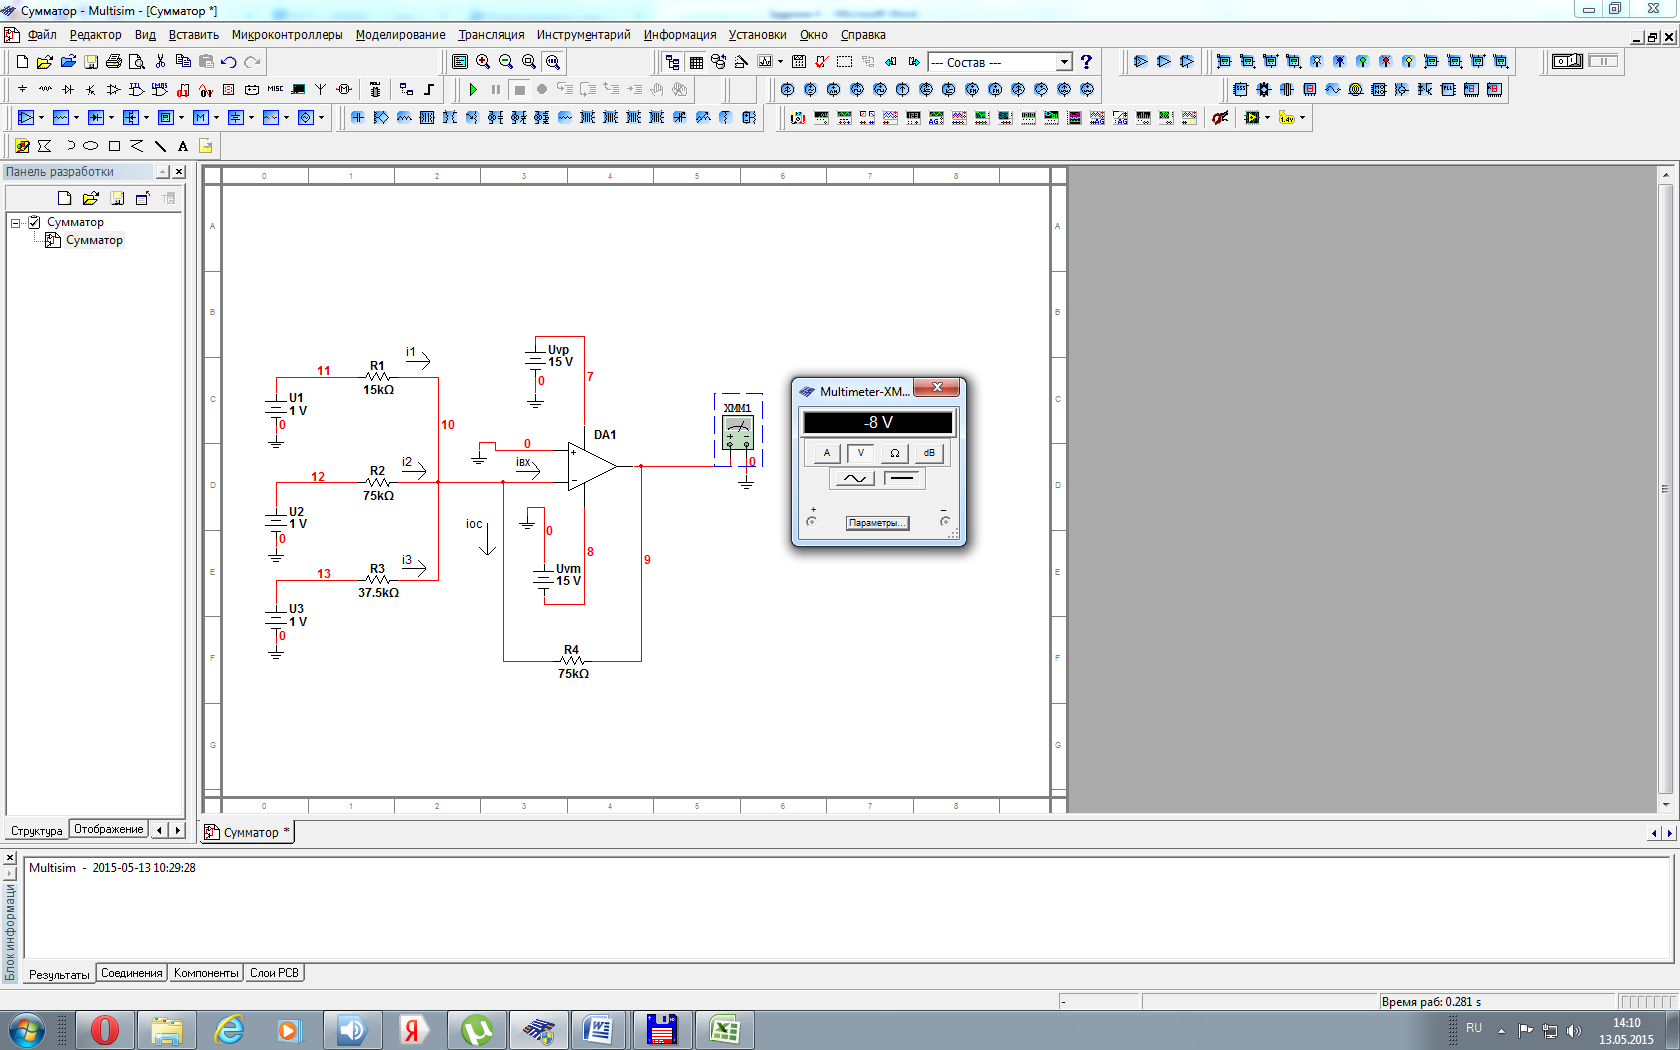Switch multimeter to ohmmeter mode

pyautogui.click(x=895, y=453)
